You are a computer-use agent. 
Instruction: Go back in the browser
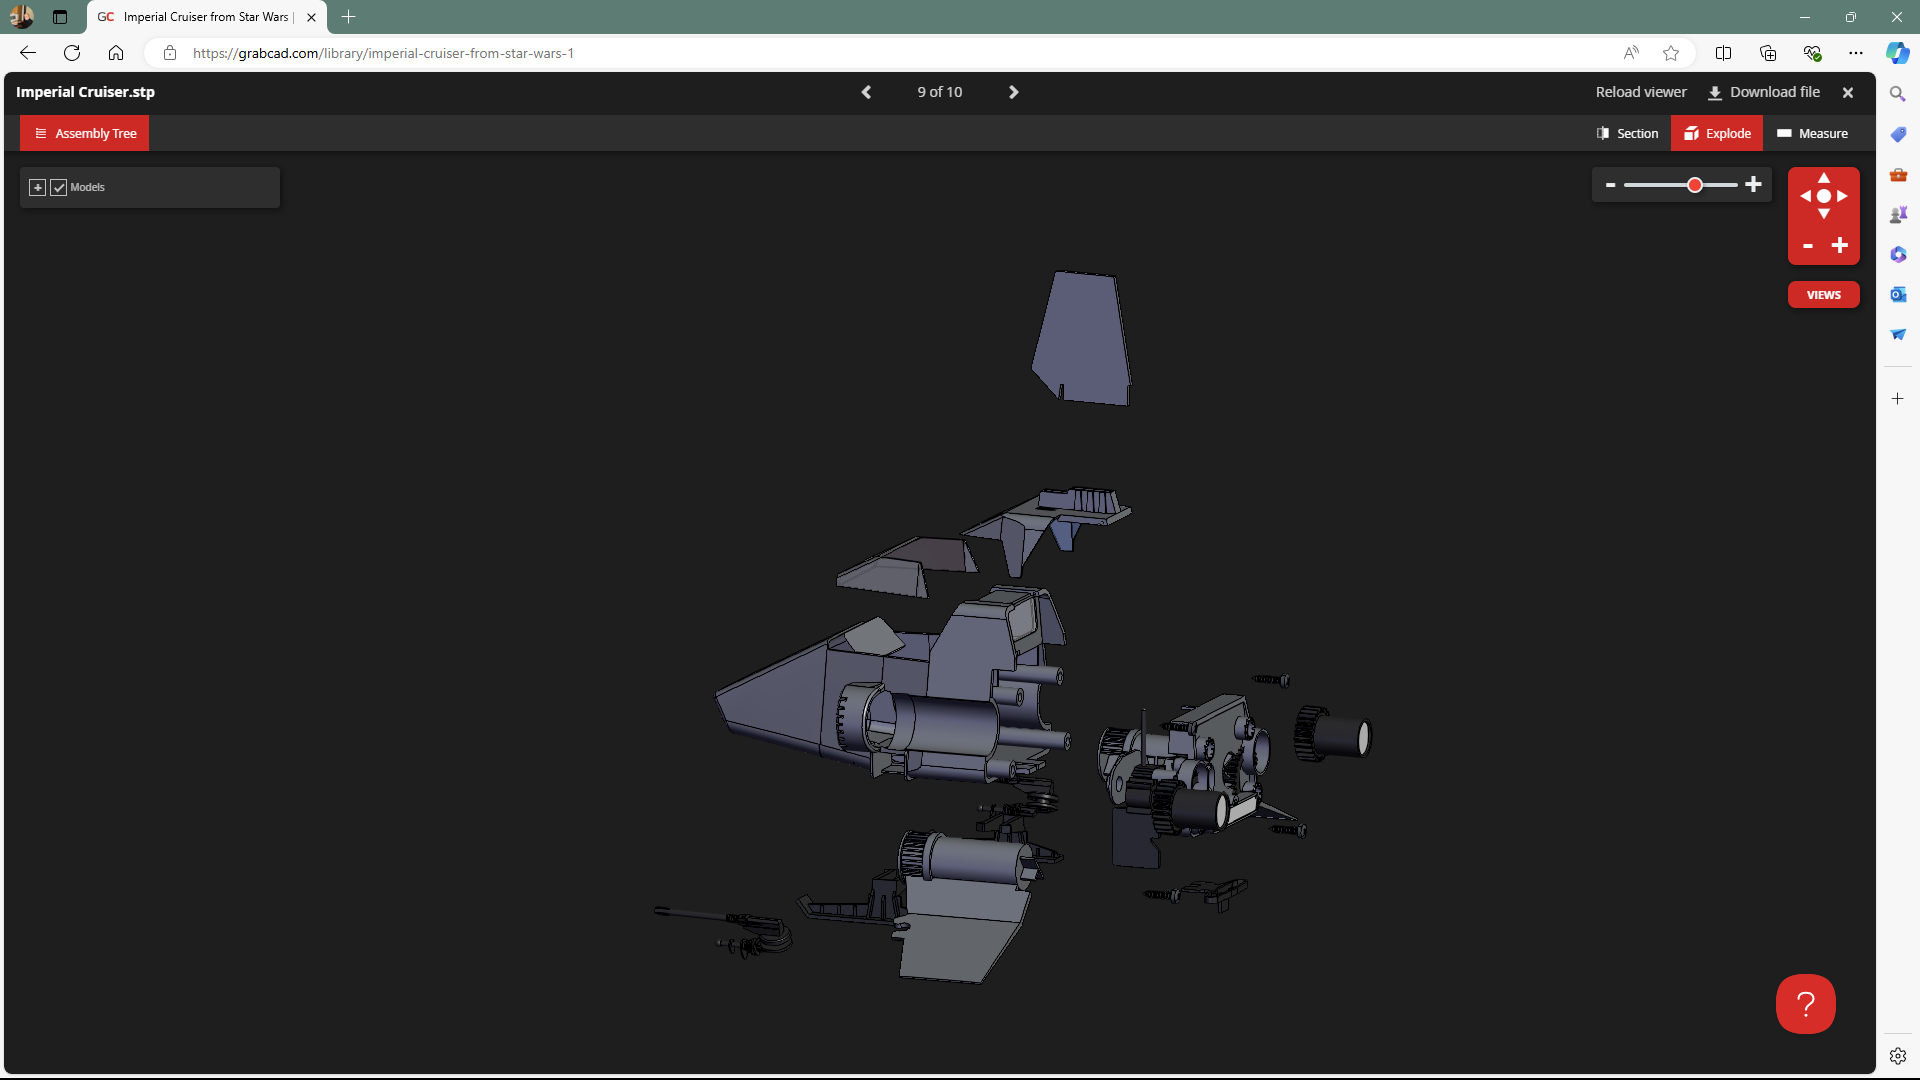tap(28, 53)
